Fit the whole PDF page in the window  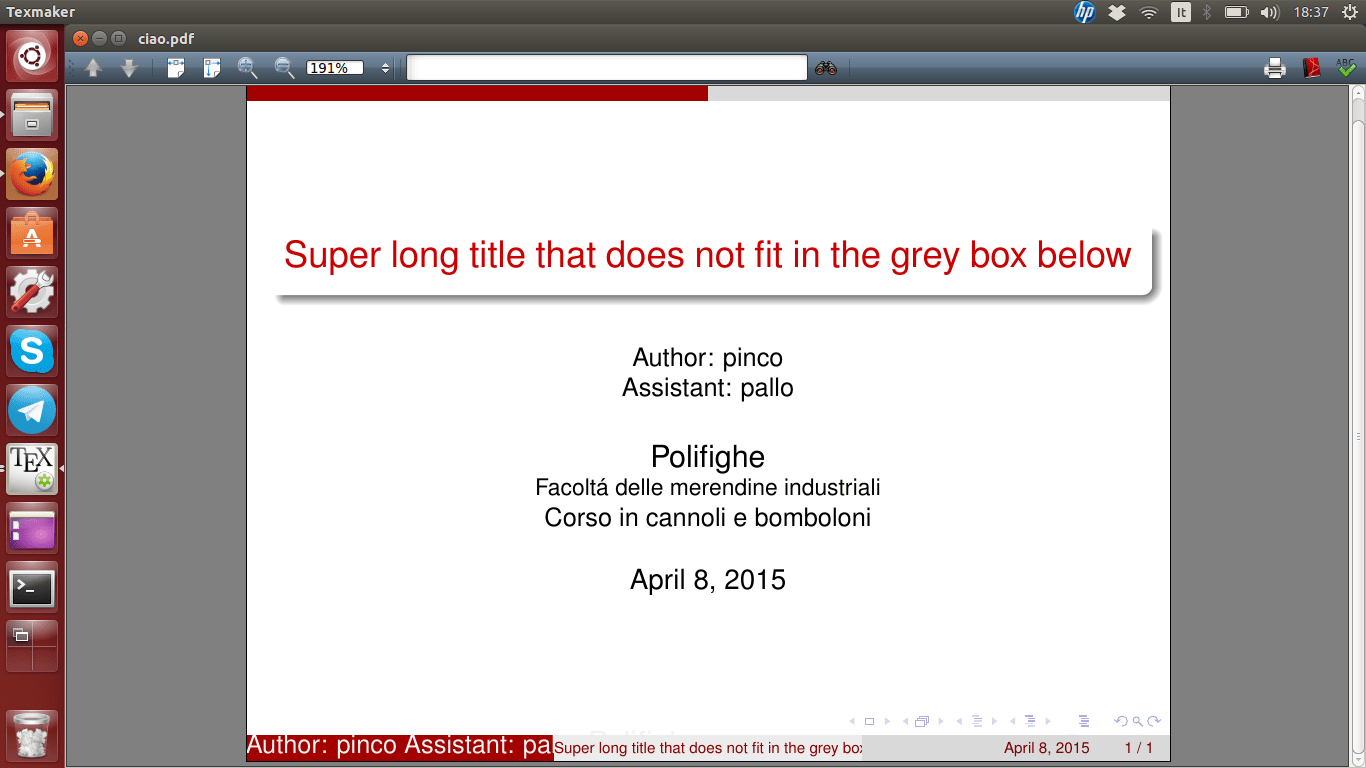212,68
